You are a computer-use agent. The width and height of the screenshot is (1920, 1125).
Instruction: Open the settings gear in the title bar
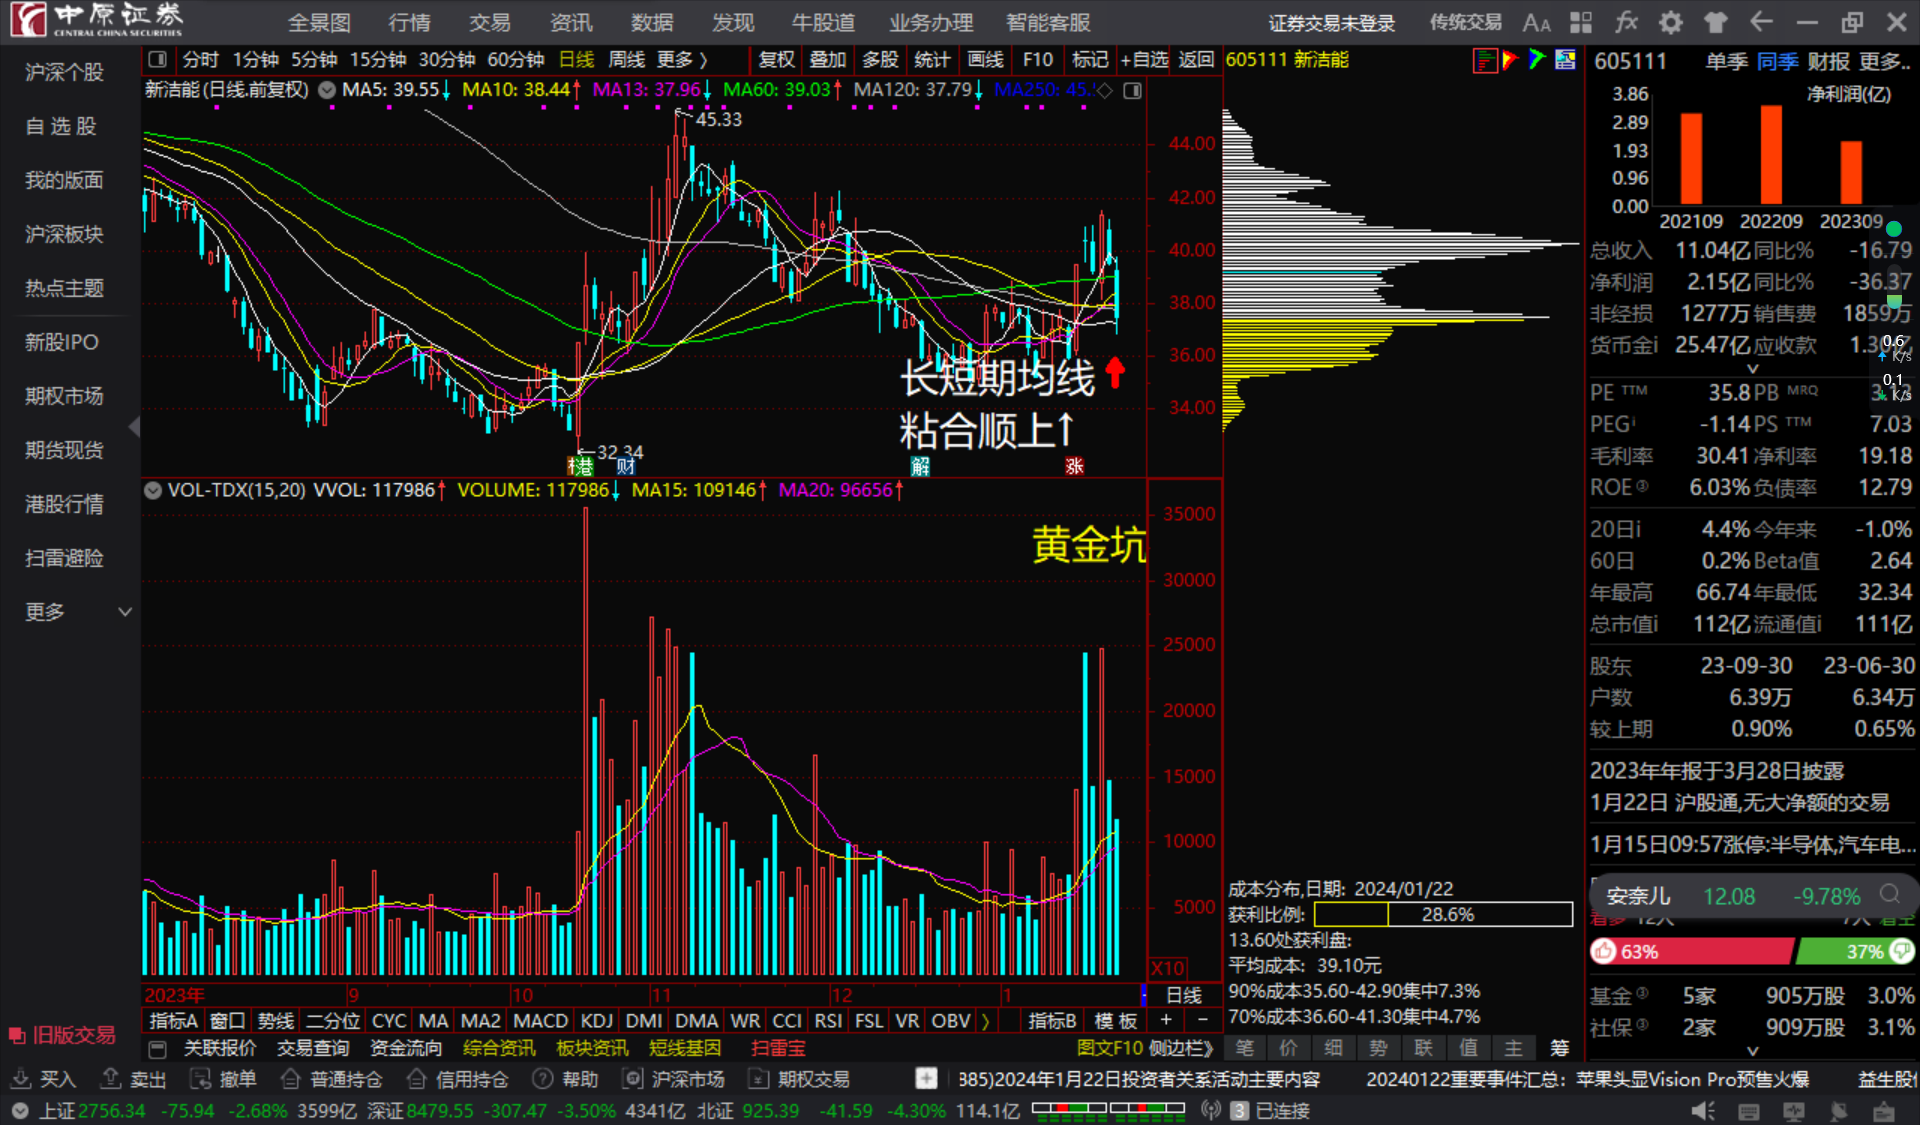click(1669, 21)
